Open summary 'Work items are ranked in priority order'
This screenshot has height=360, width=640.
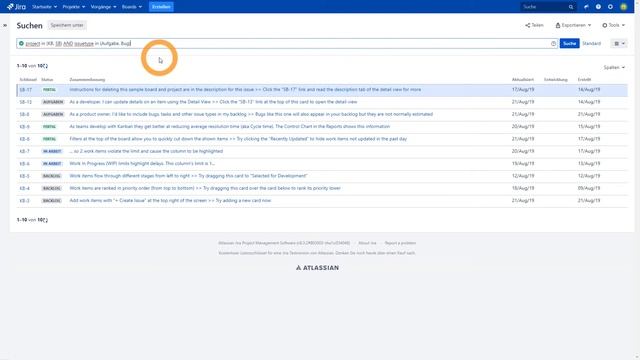[205, 188]
